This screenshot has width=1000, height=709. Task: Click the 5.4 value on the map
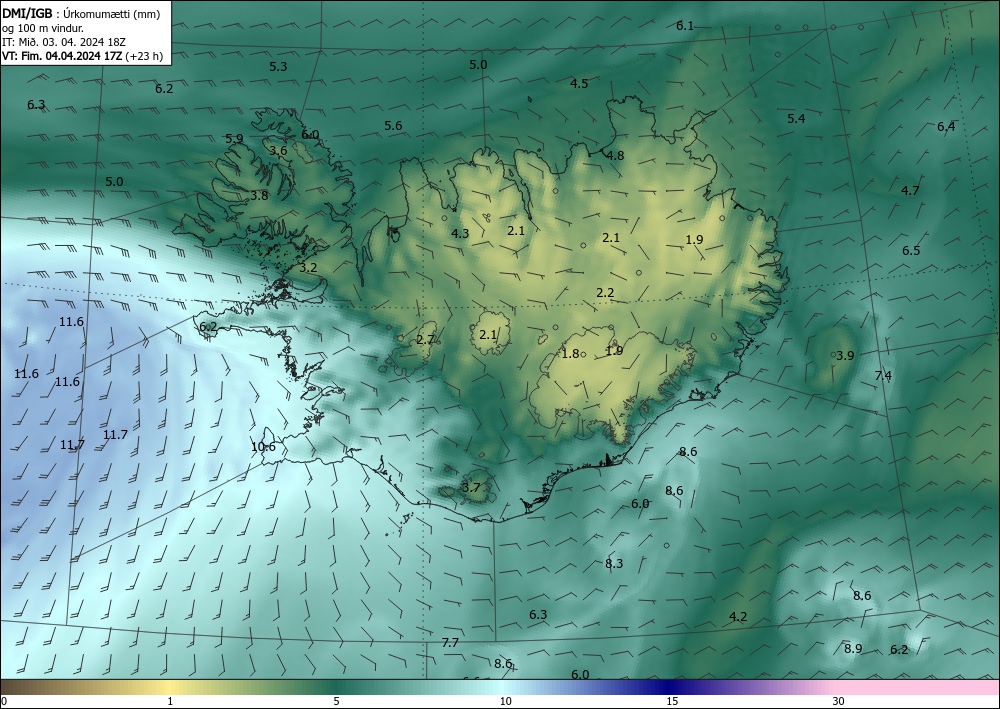[796, 119]
